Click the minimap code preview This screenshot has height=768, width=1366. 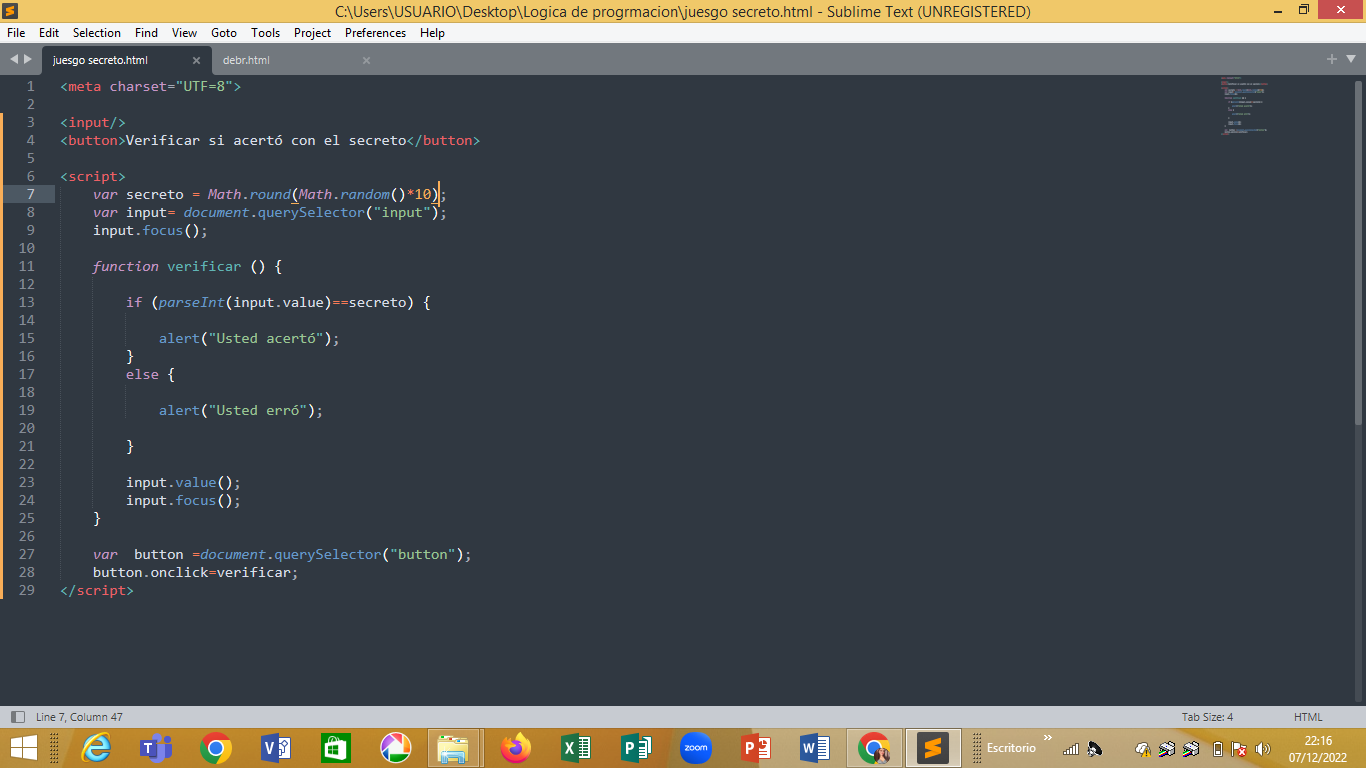[x=1244, y=105]
